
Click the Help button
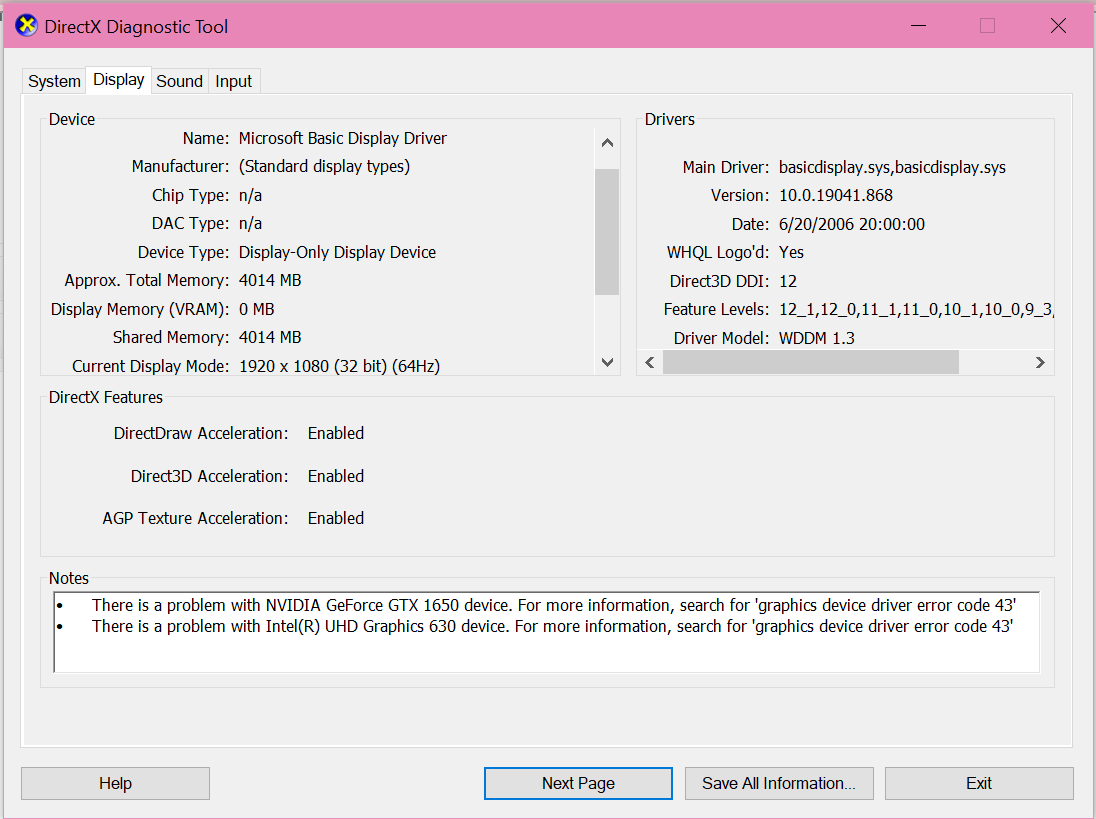(115, 783)
